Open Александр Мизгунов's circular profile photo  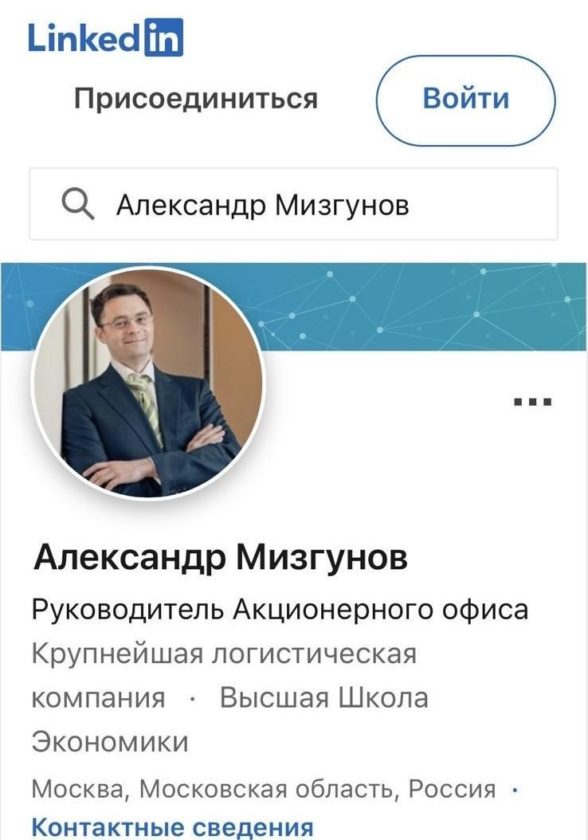(x=148, y=383)
